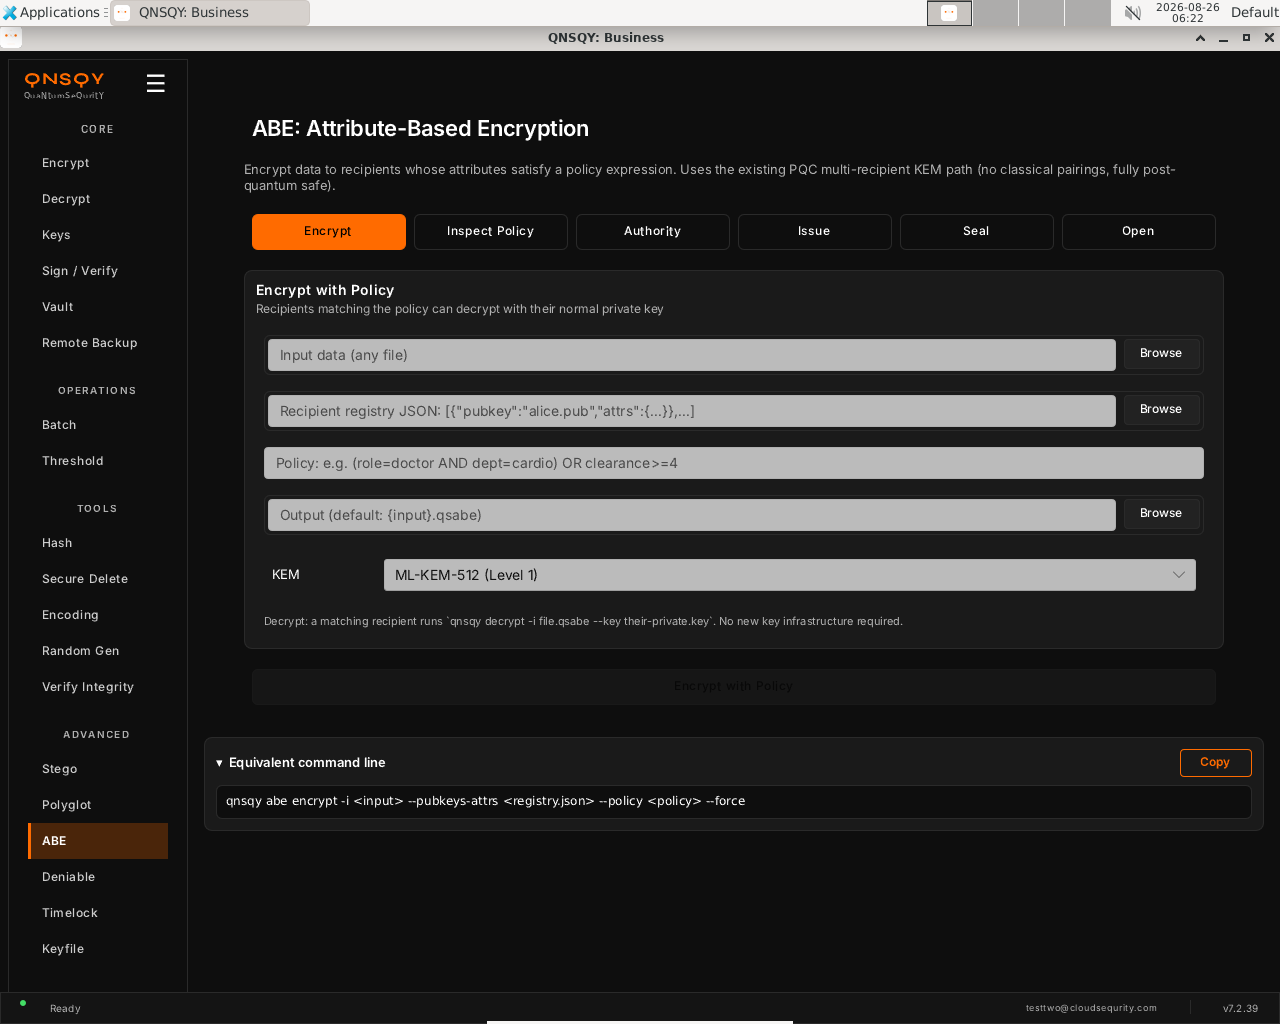Open Verify Integrity tool

click(x=98, y=687)
